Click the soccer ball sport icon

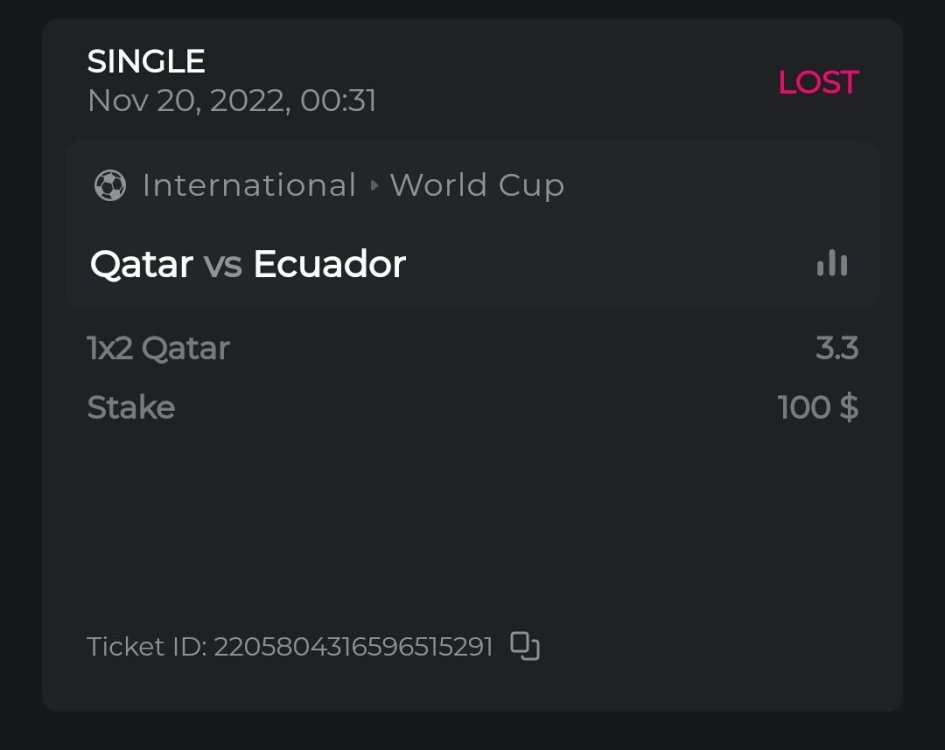(110, 186)
